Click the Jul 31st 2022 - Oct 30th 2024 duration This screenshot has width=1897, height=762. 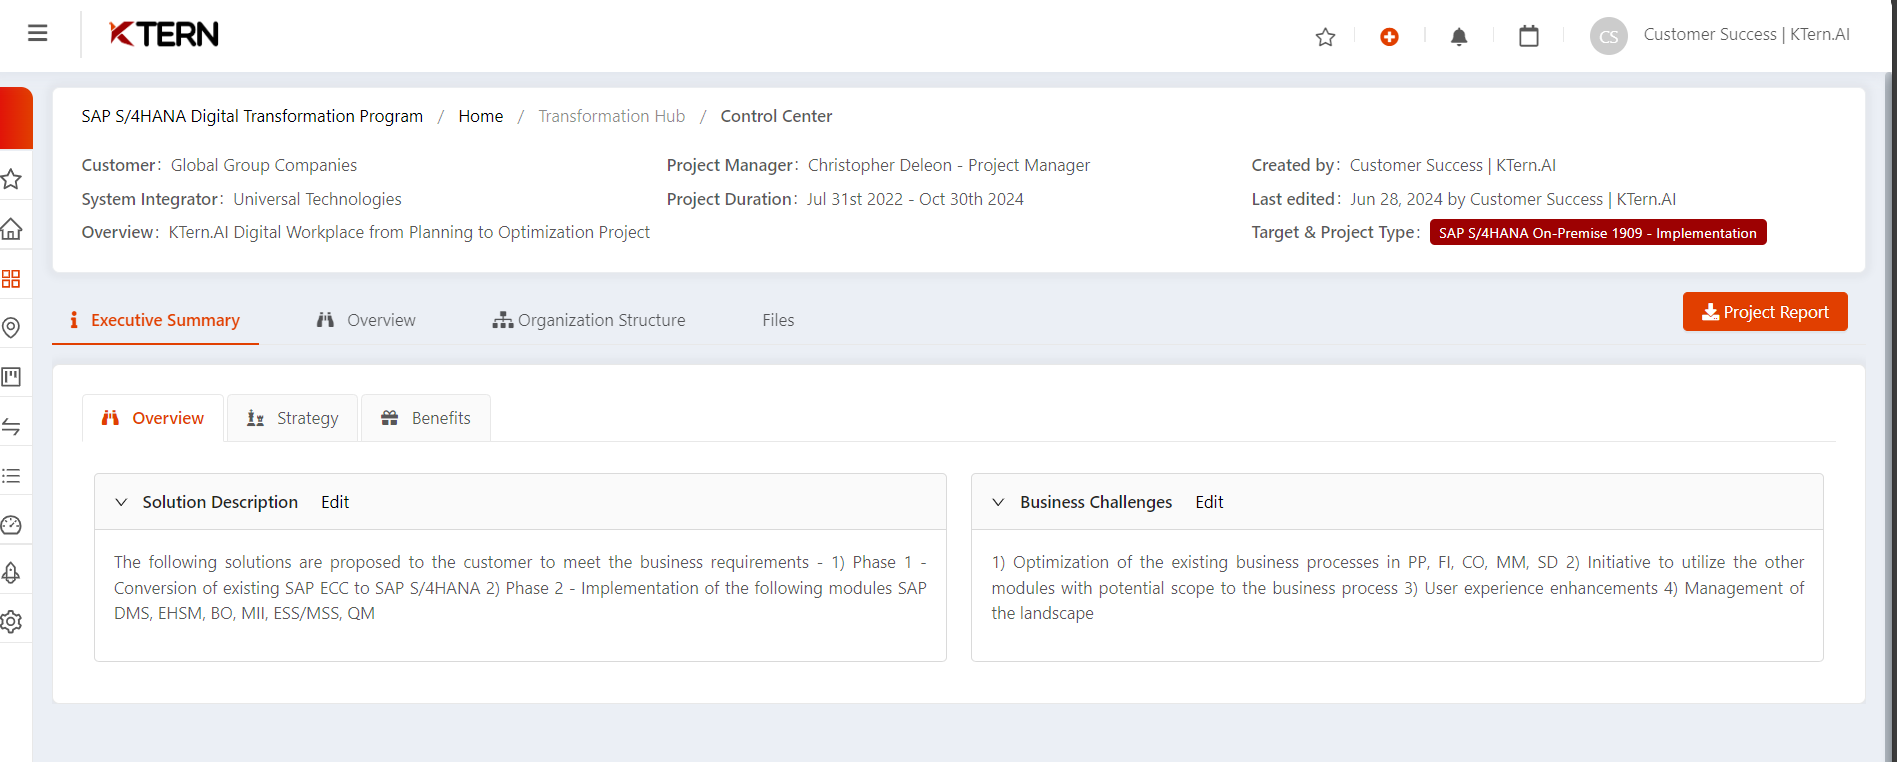pos(915,199)
